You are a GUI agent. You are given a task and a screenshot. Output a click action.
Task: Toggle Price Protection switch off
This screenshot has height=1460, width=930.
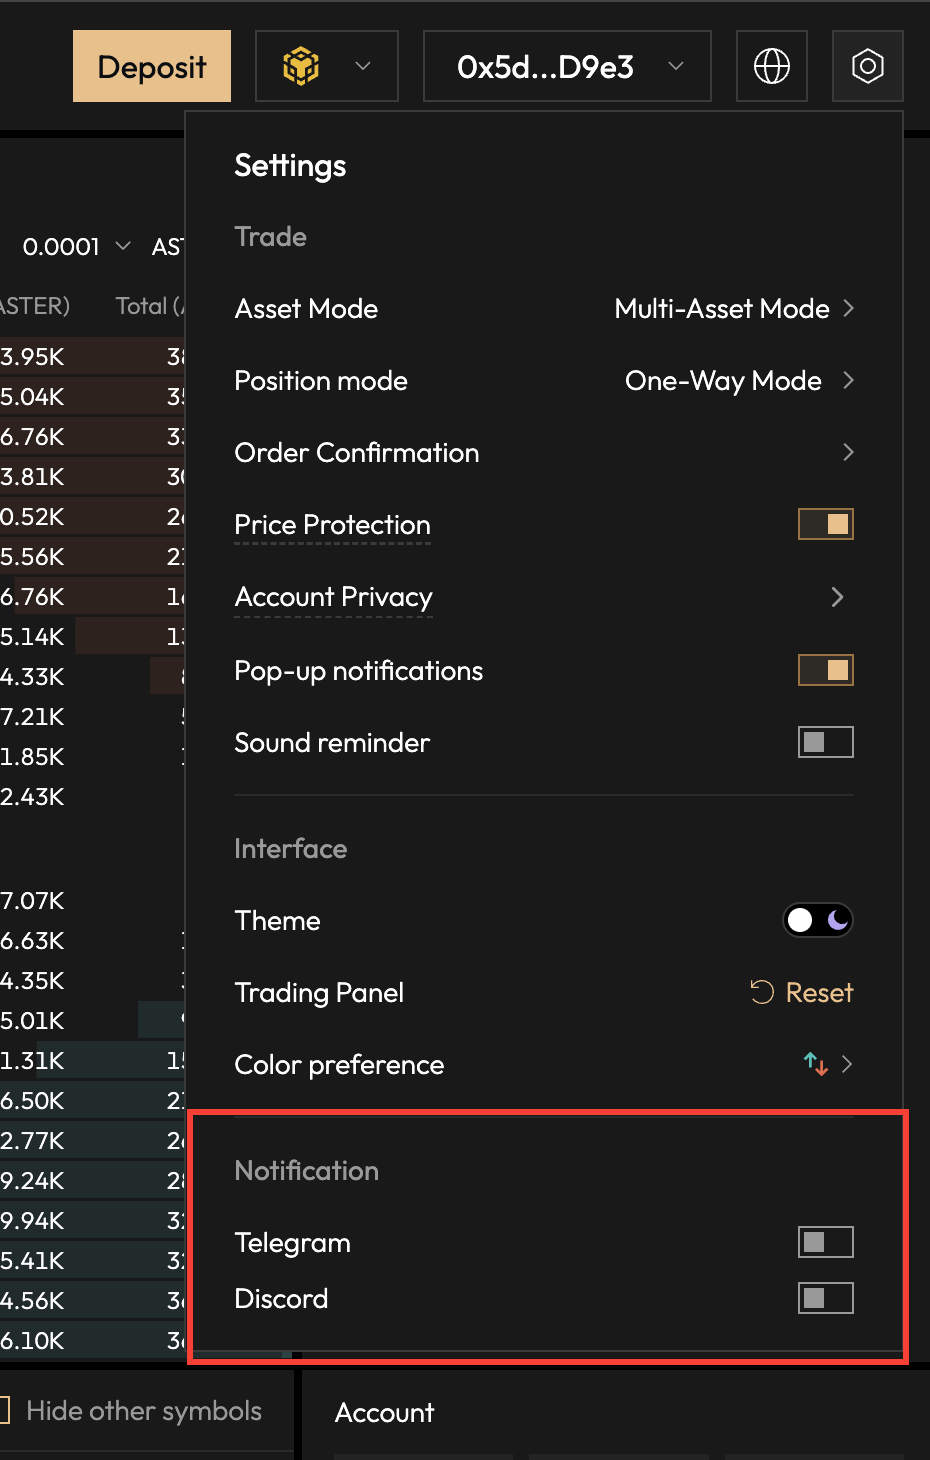pos(825,524)
